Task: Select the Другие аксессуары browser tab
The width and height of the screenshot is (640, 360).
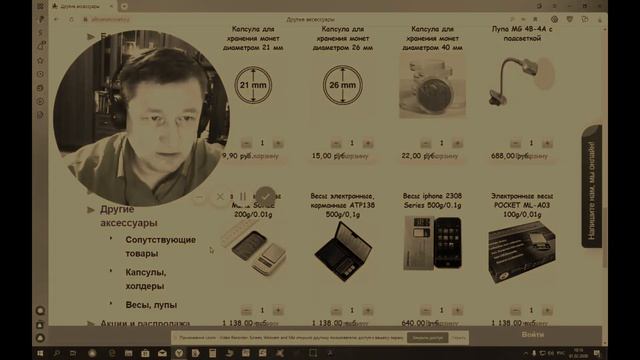Action: [83, 6]
